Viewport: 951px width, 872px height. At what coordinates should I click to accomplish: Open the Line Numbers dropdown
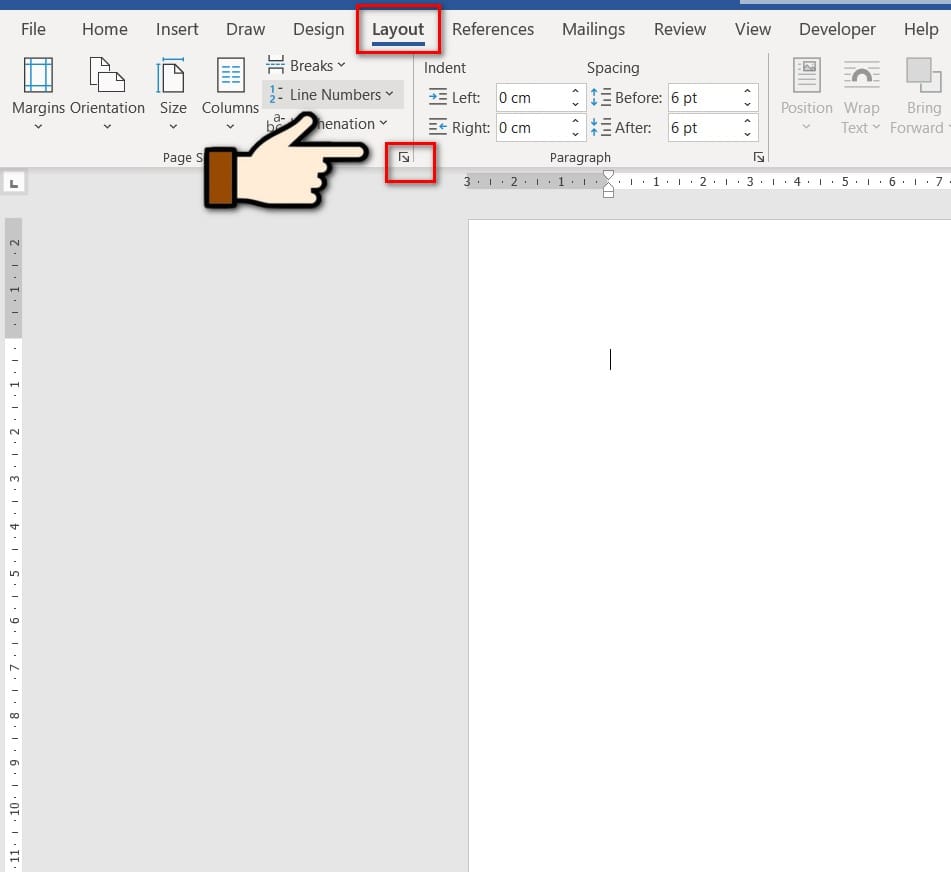(332, 95)
